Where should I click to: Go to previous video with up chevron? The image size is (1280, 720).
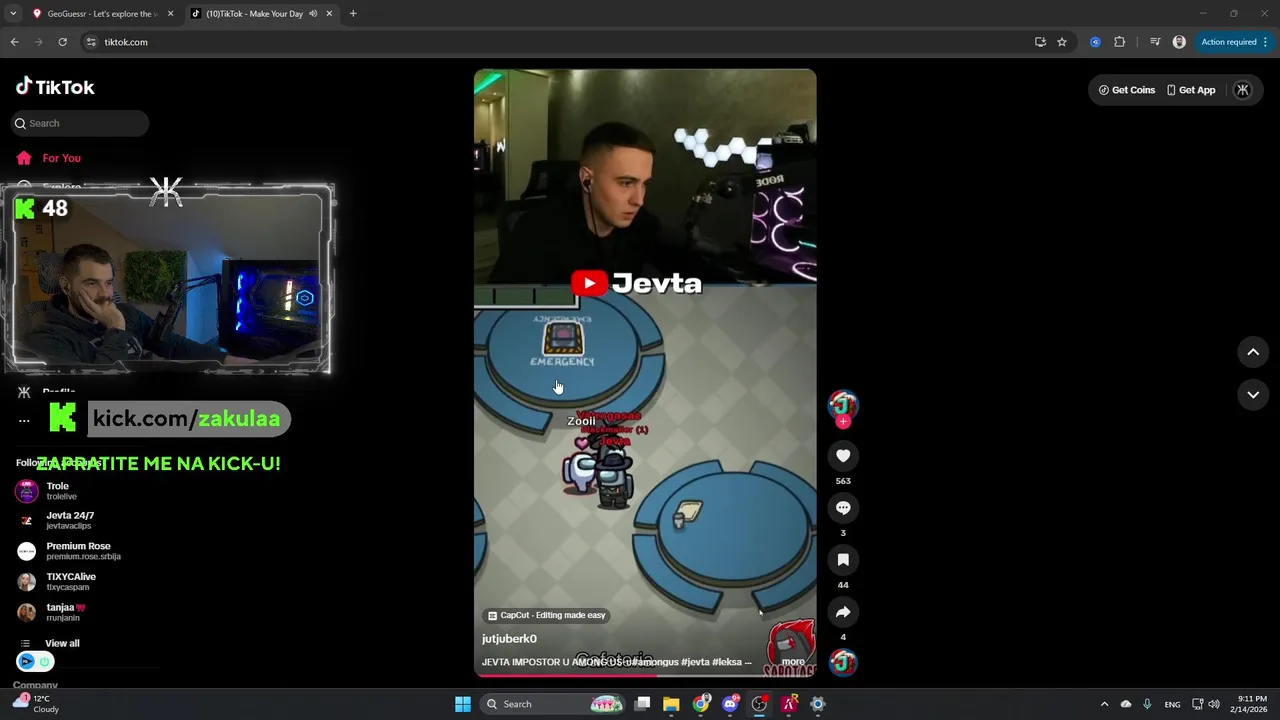click(1253, 352)
